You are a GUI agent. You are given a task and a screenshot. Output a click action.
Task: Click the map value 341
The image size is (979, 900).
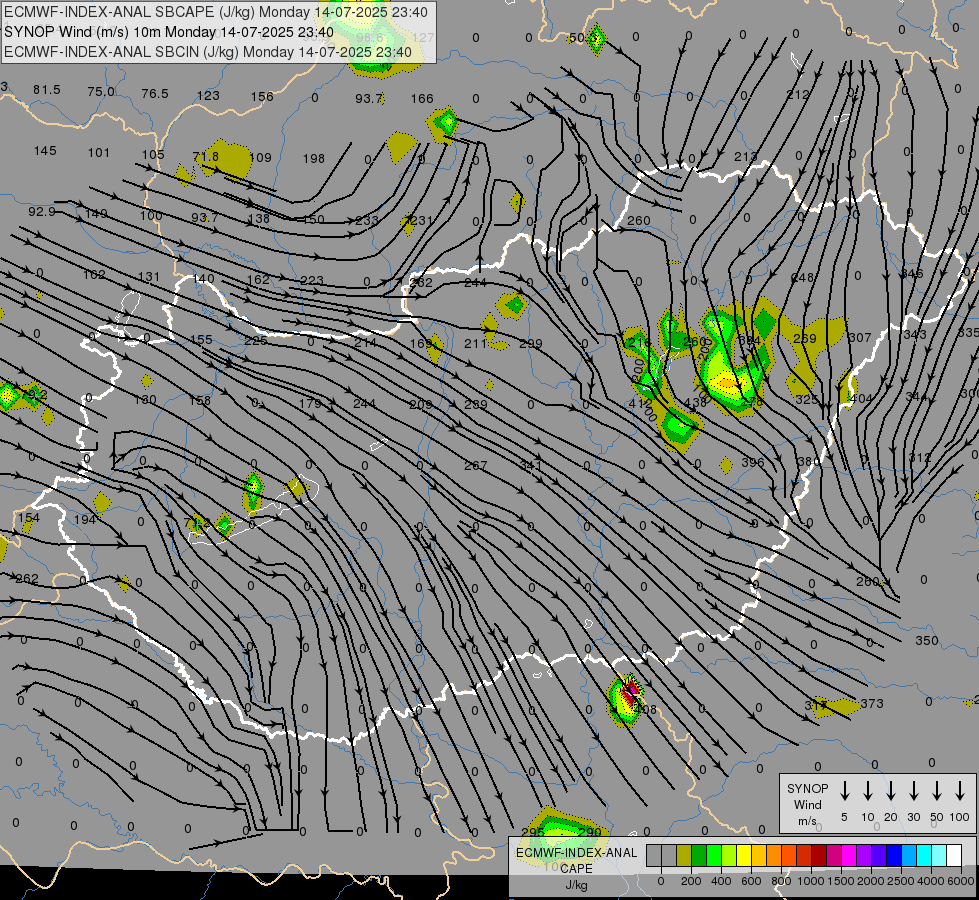[531, 465]
